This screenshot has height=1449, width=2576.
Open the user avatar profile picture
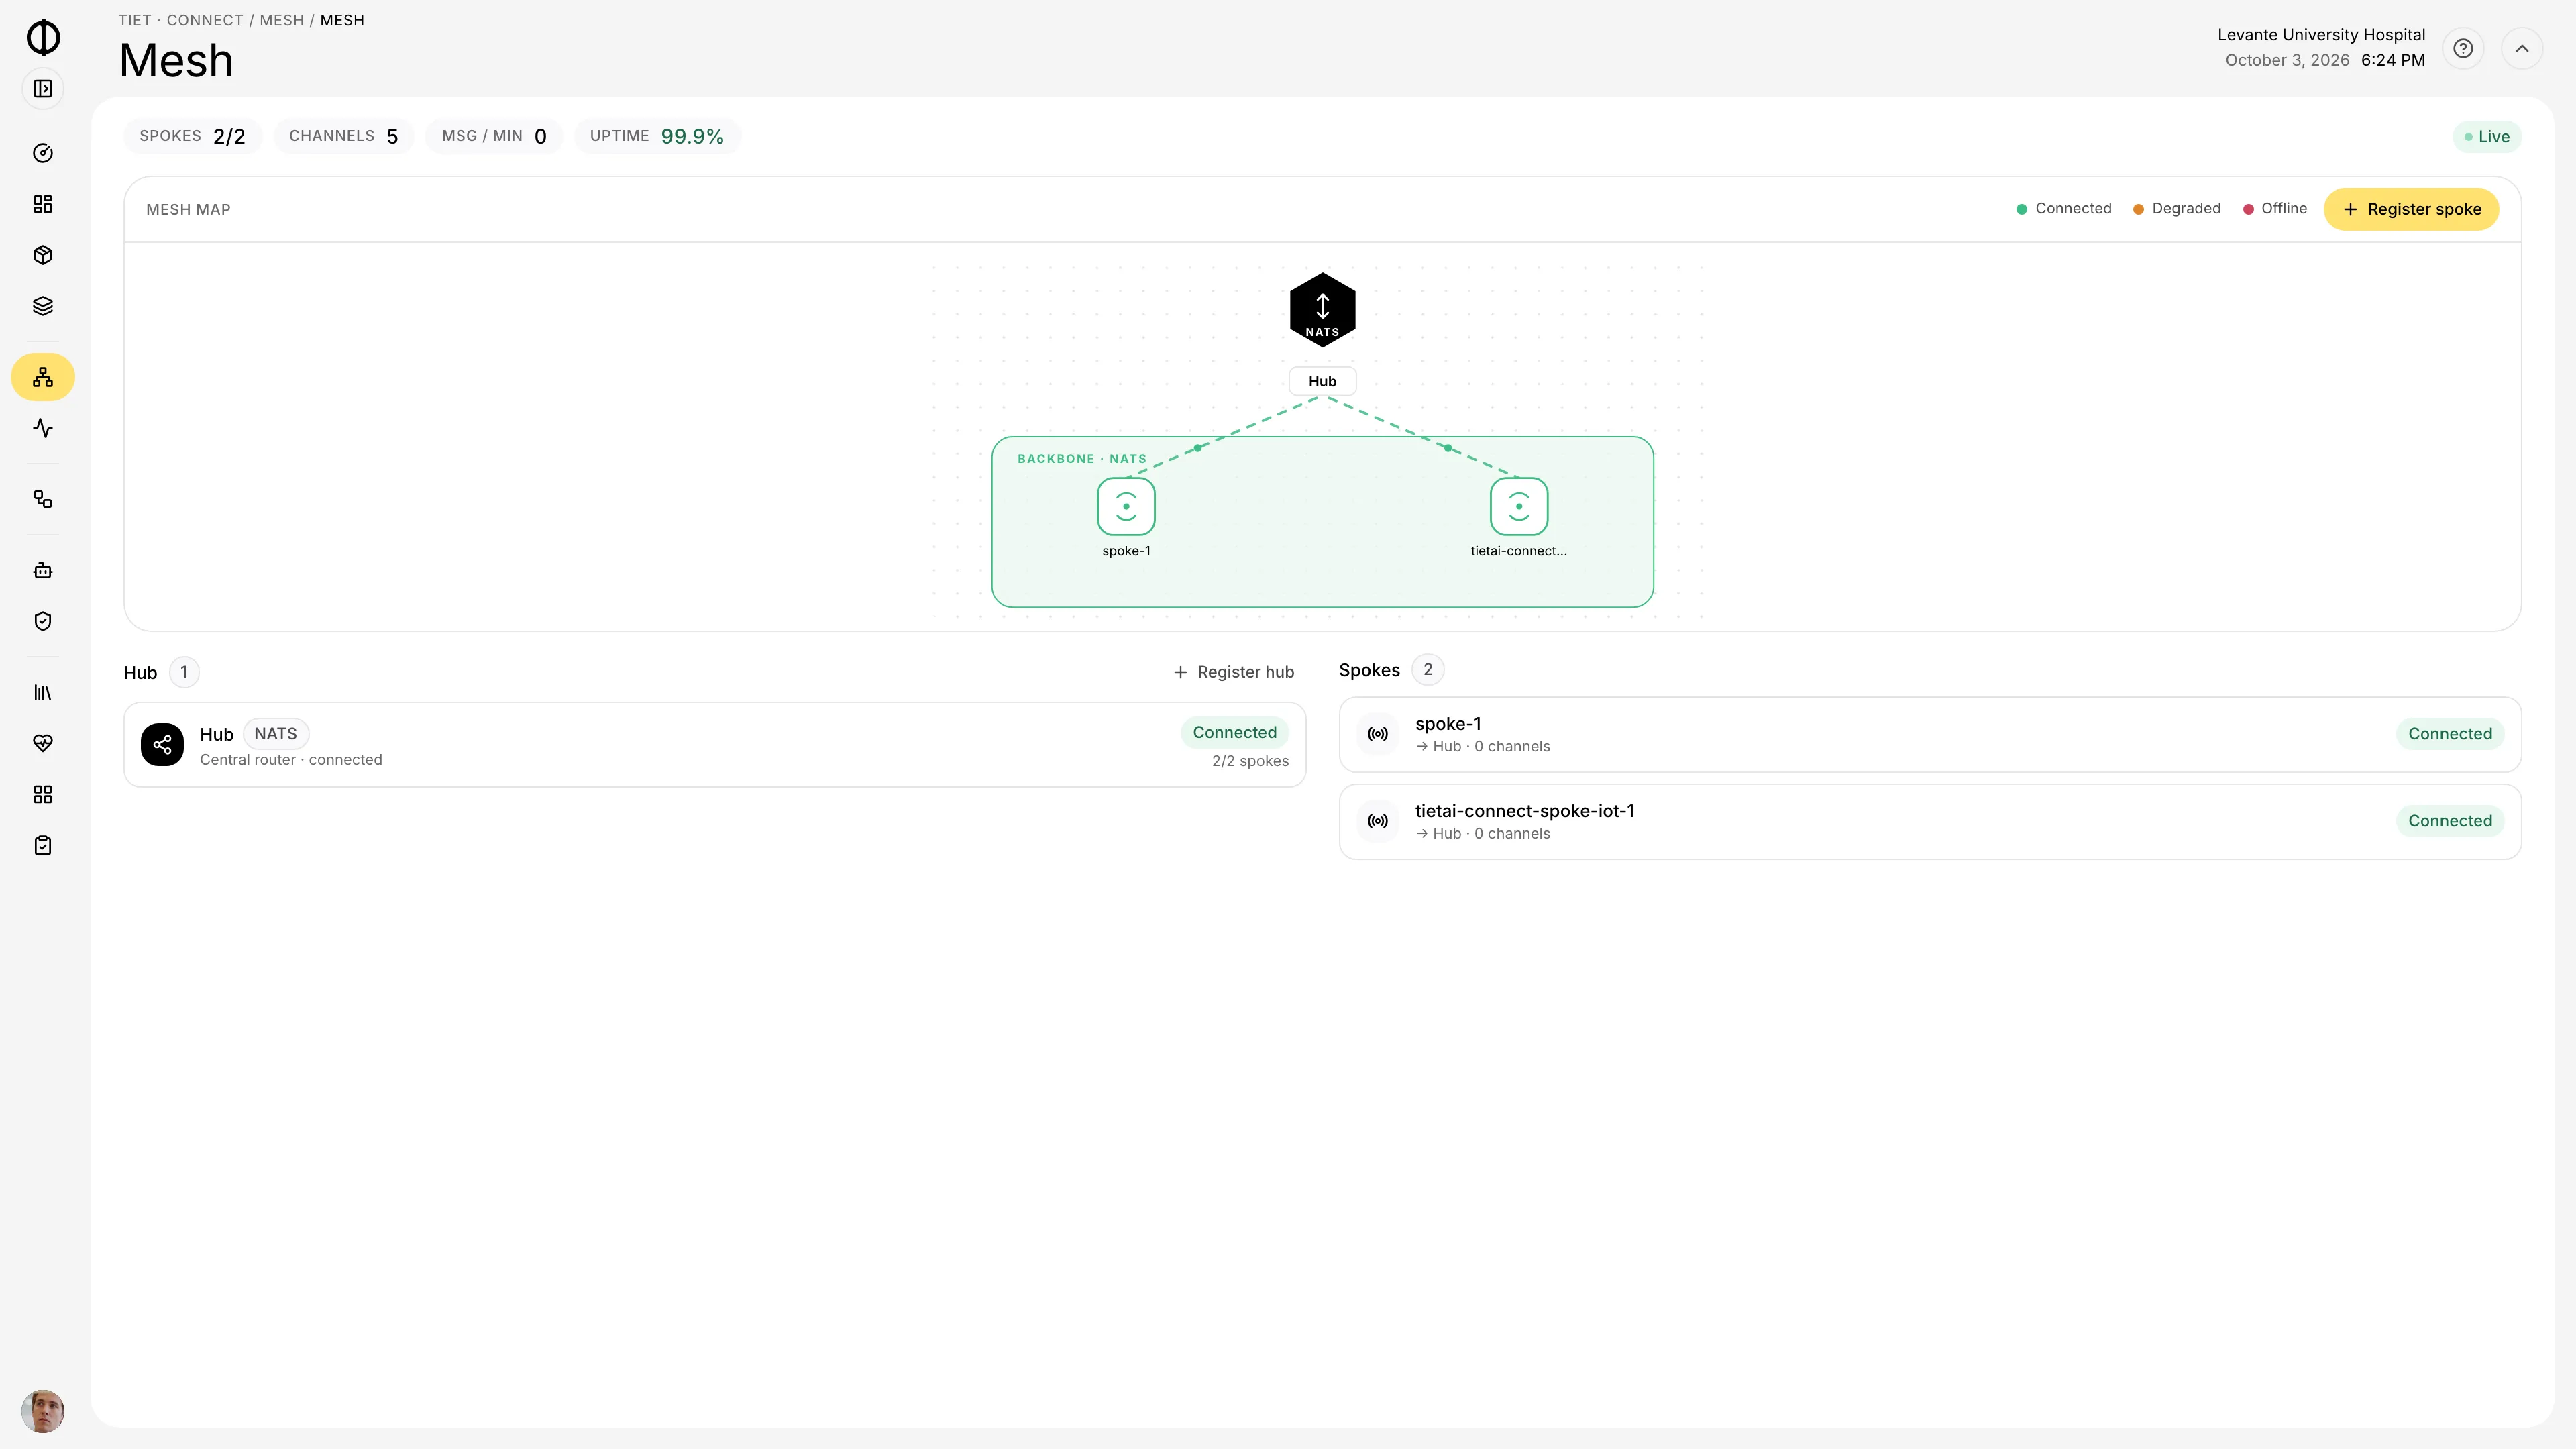pyautogui.click(x=43, y=1411)
